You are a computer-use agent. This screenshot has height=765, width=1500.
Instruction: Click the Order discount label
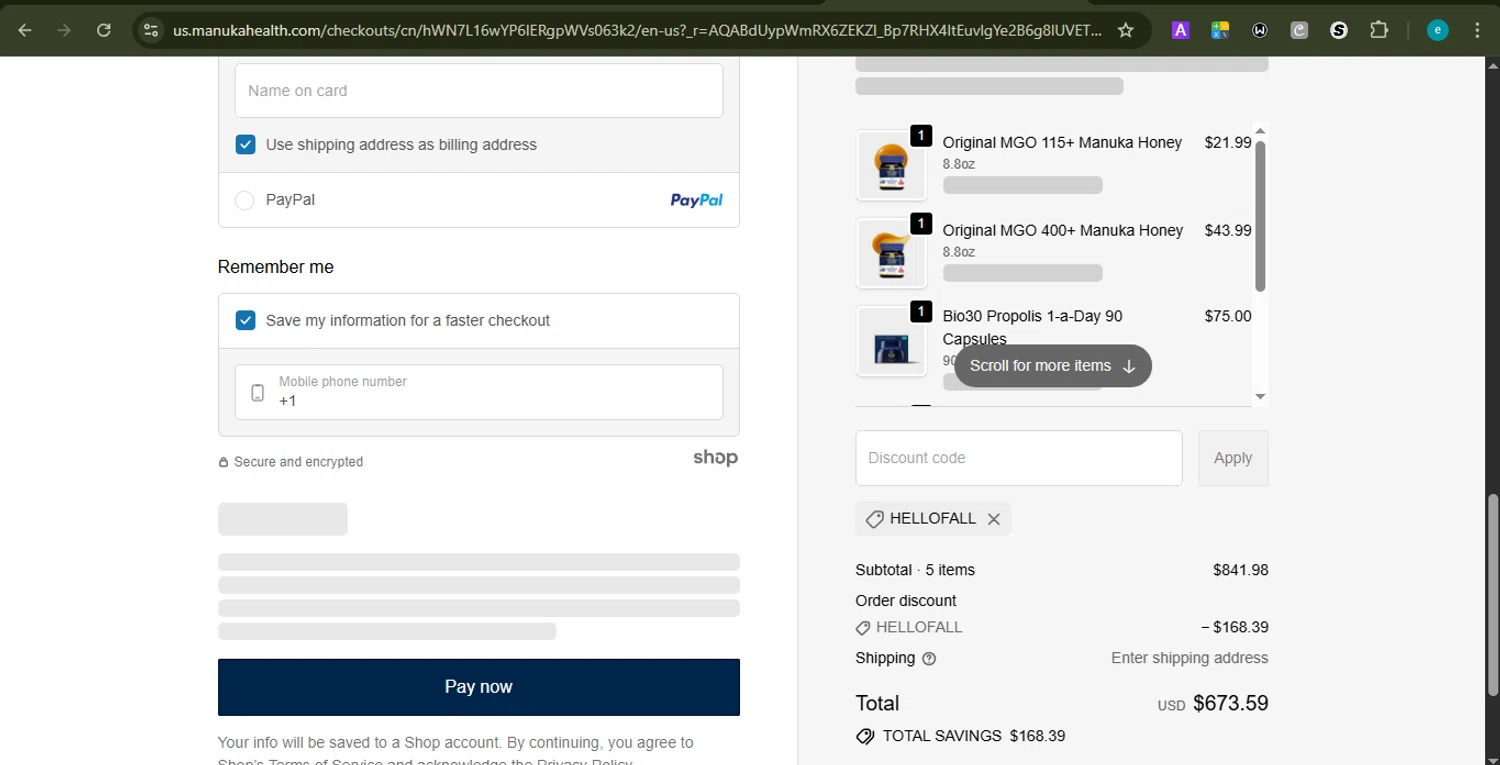(906, 601)
